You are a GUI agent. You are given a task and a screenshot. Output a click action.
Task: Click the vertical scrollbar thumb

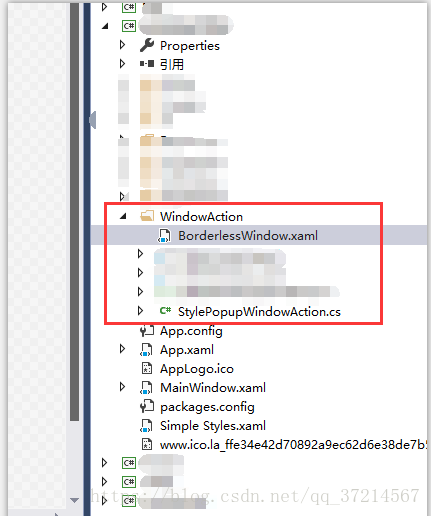click(75, 212)
